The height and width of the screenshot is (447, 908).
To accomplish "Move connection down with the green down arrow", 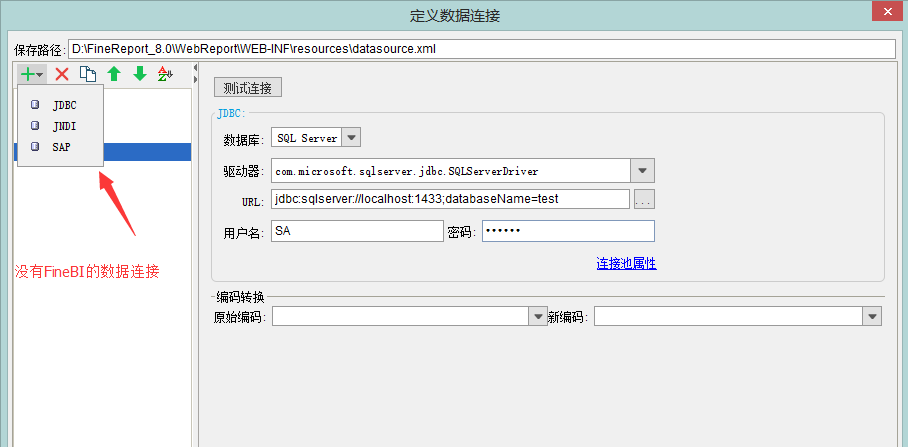I will pos(140,74).
